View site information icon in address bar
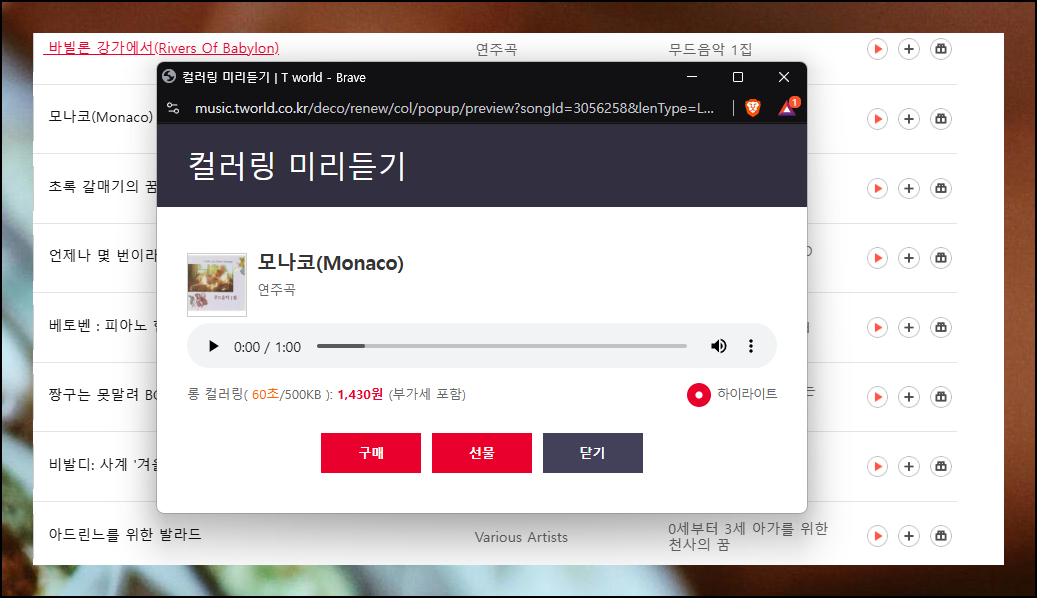This screenshot has height=598, width=1037. point(173,108)
